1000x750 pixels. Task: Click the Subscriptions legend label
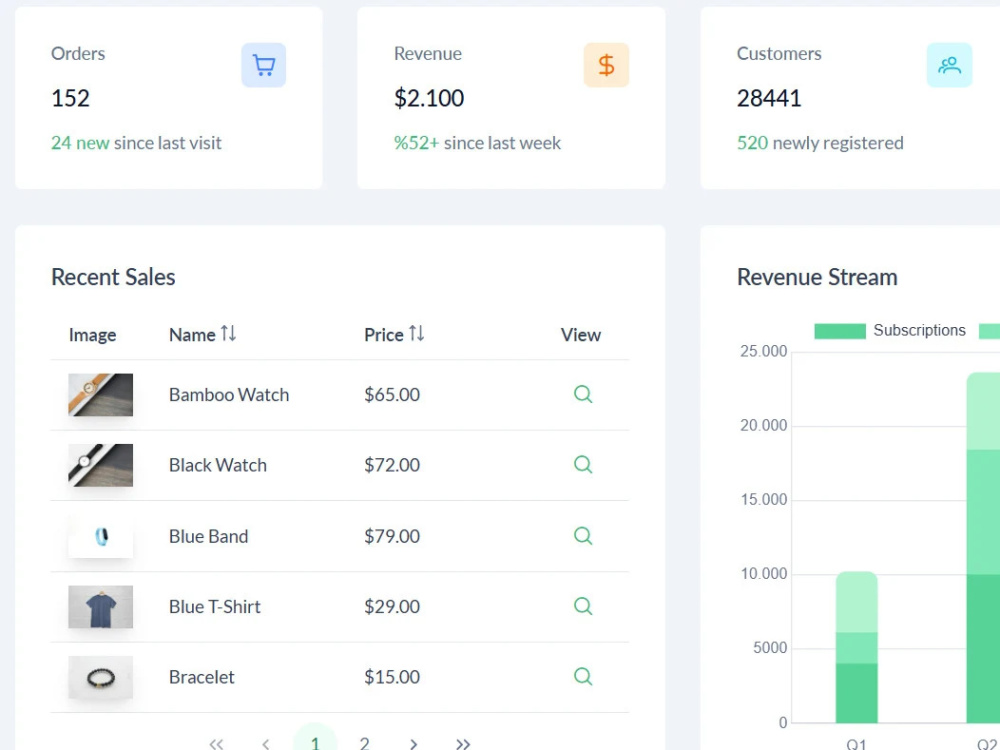[x=919, y=330]
